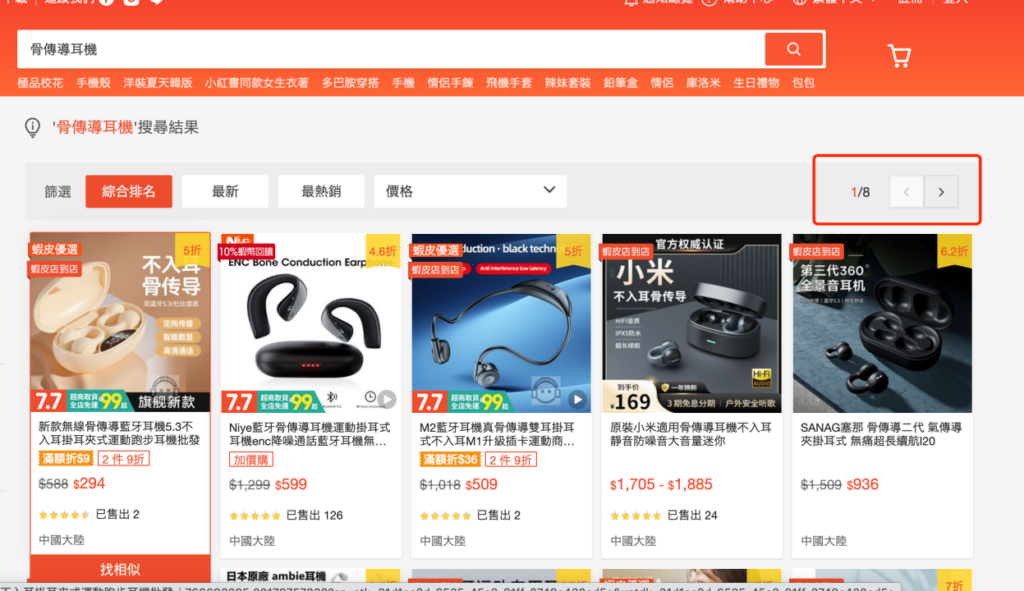
Task: Click the 辣妹套裝 keyword link
Action: 568,83
